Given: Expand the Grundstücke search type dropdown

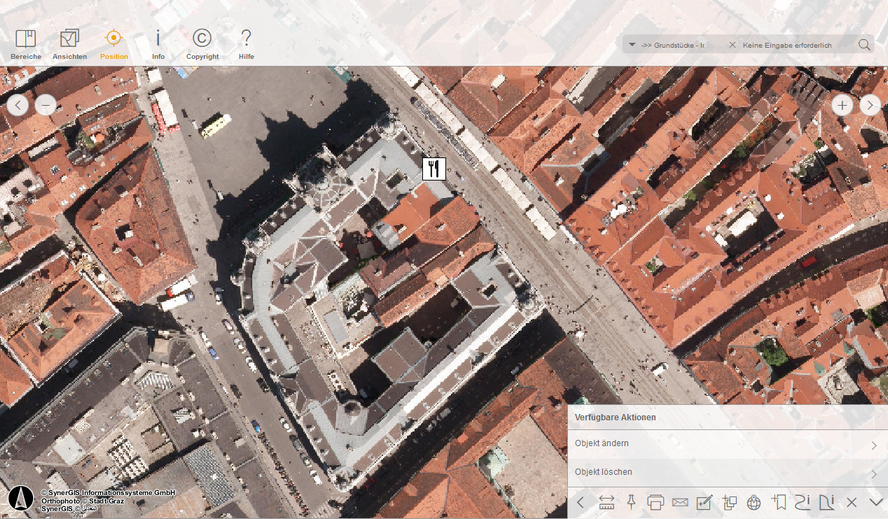Looking at the screenshot, I should coord(633,45).
